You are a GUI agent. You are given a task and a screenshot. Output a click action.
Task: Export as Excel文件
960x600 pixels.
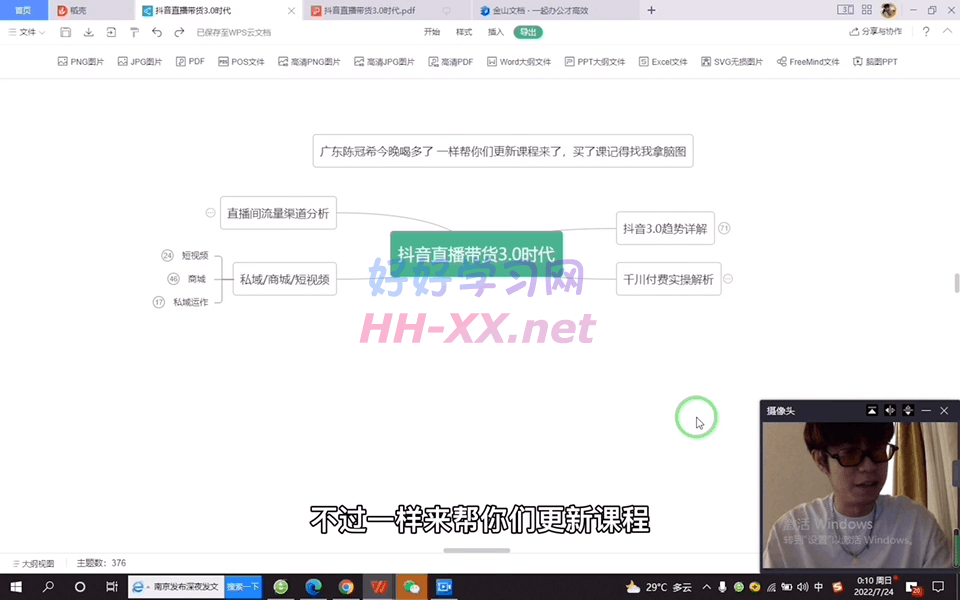663,62
